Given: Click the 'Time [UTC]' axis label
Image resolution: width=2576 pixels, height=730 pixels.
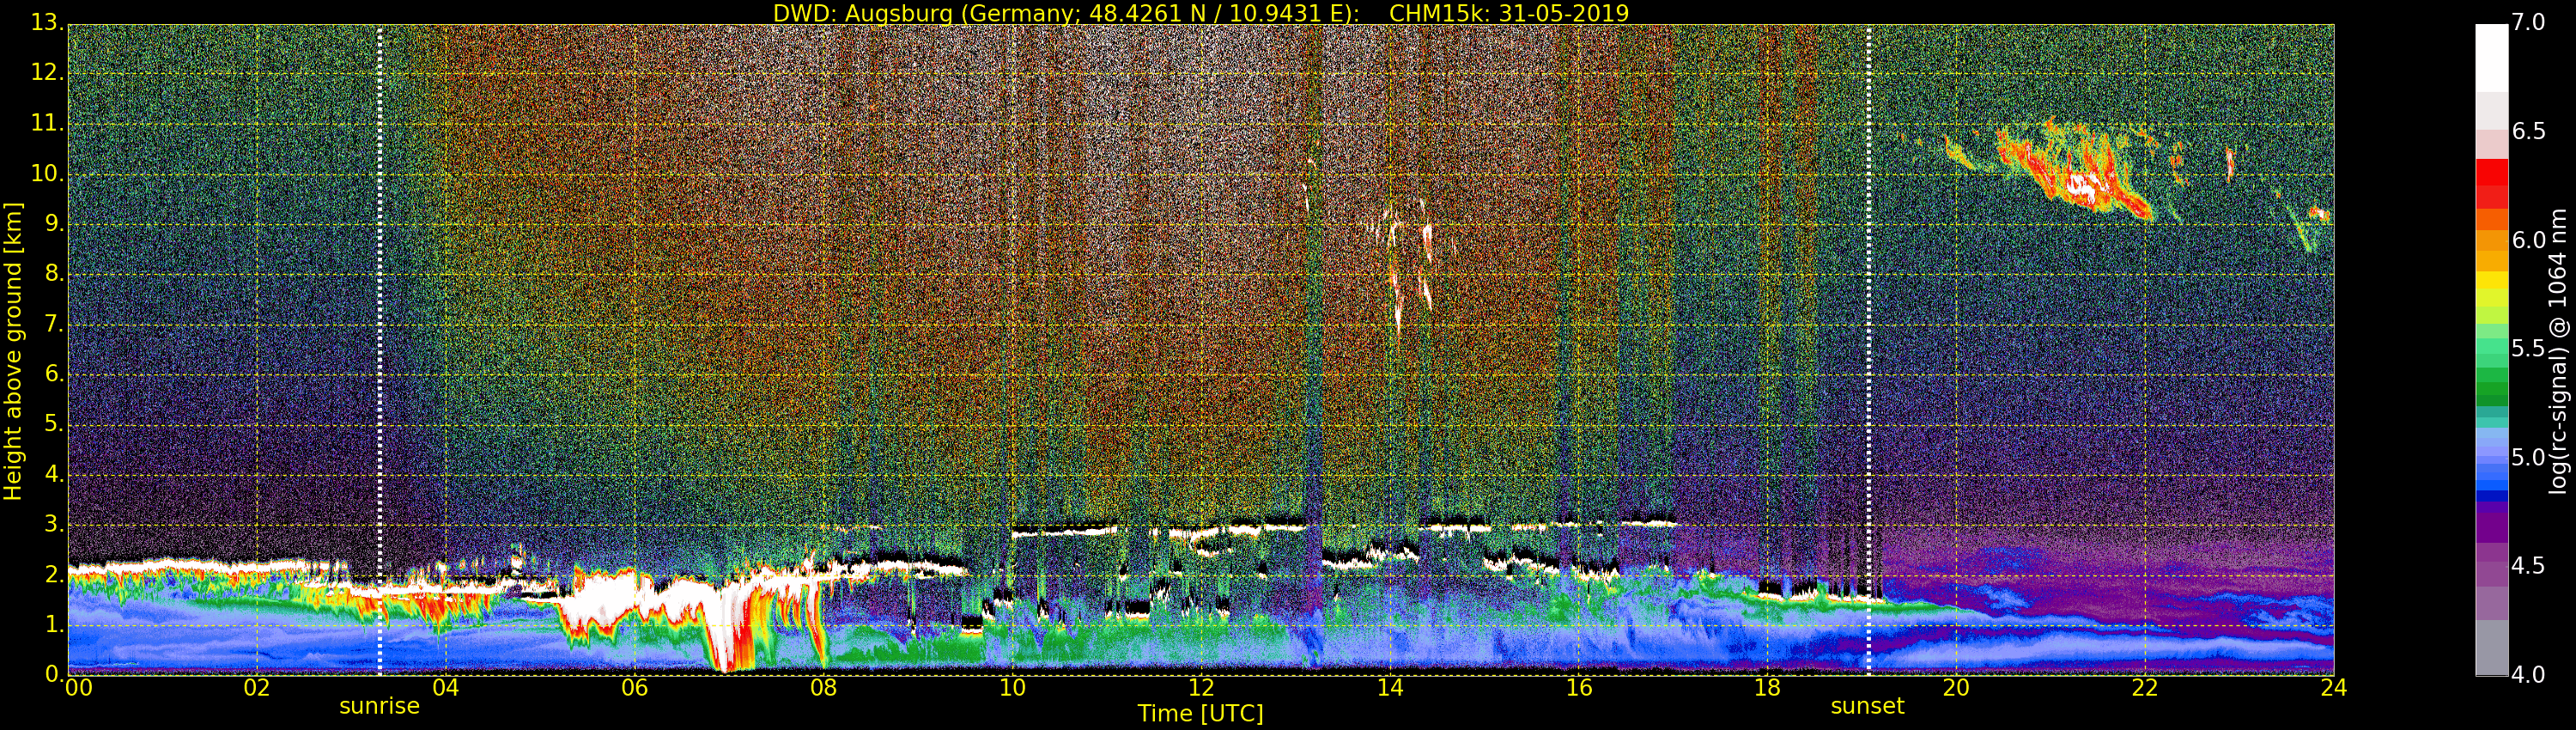Looking at the screenshot, I should point(1200,714).
